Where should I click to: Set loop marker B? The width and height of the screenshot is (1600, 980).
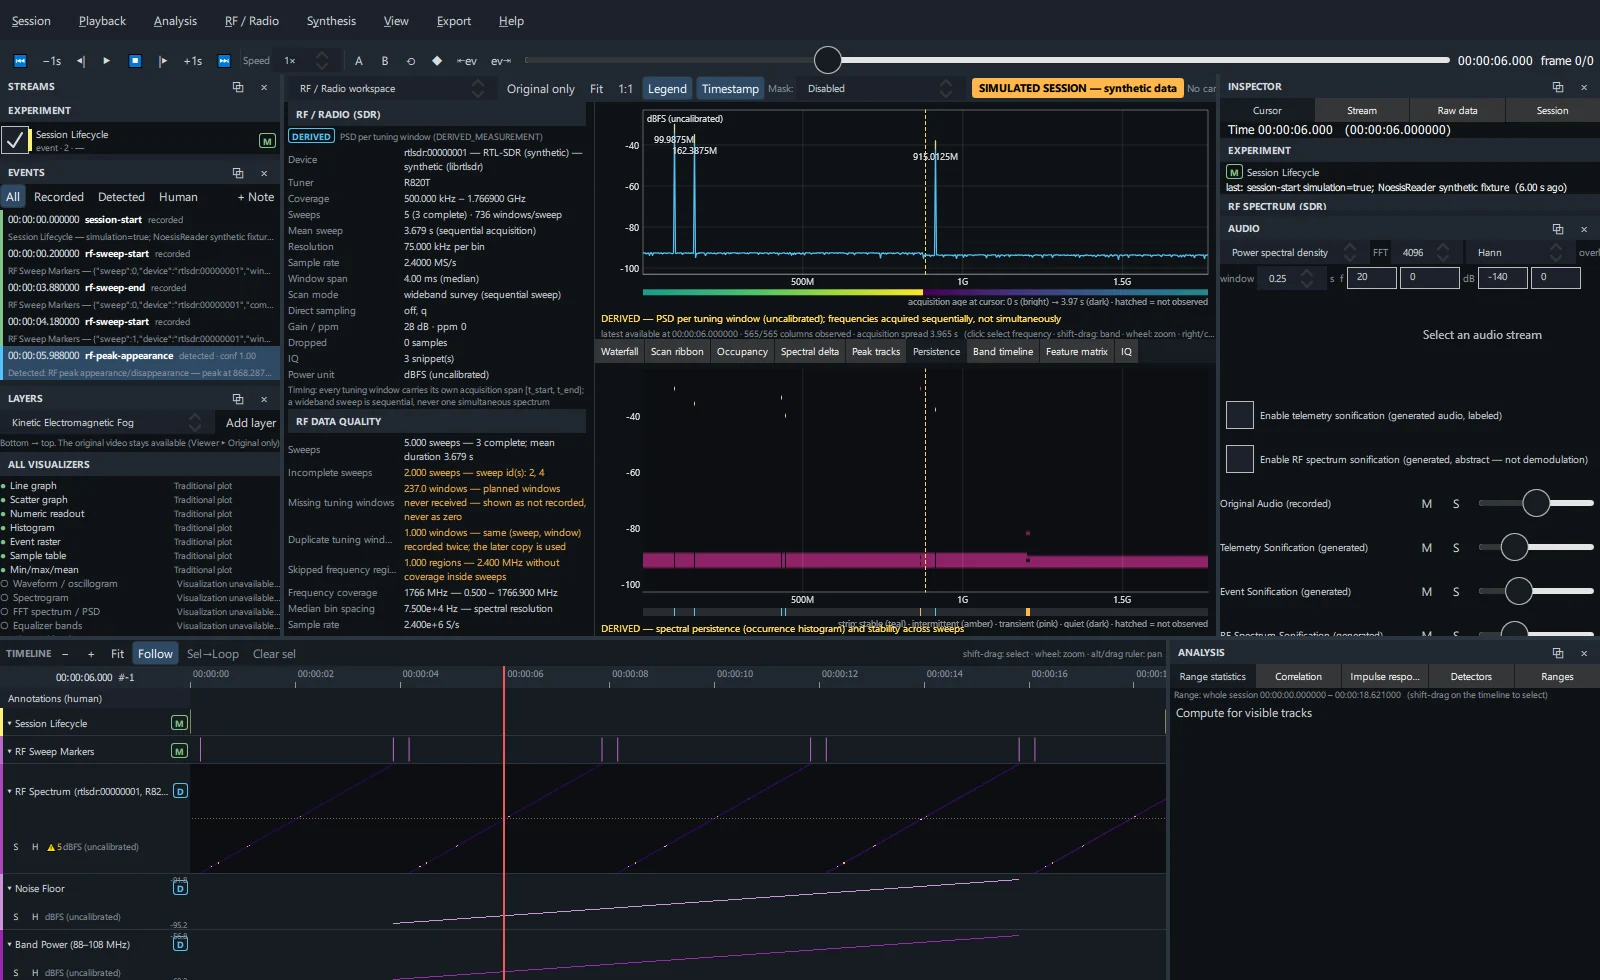pyautogui.click(x=385, y=61)
